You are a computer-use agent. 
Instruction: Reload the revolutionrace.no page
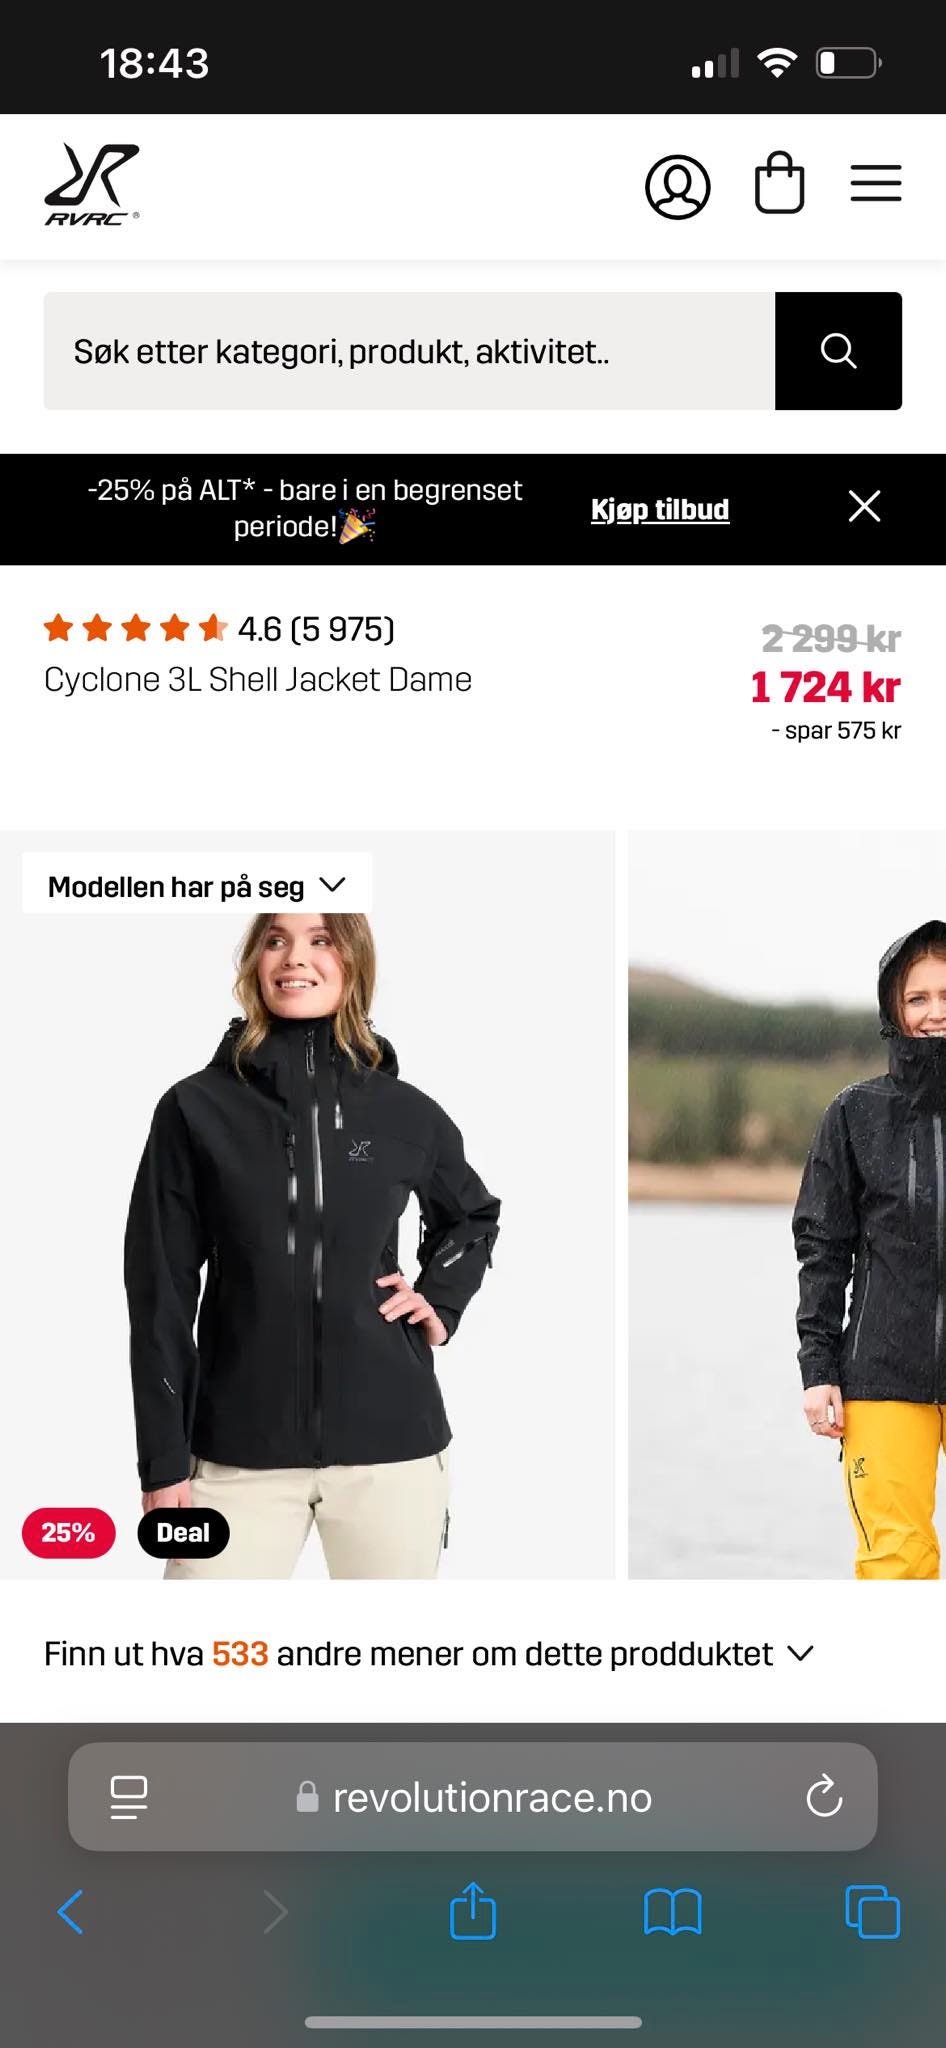pyautogui.click(x=824, y=1796)
